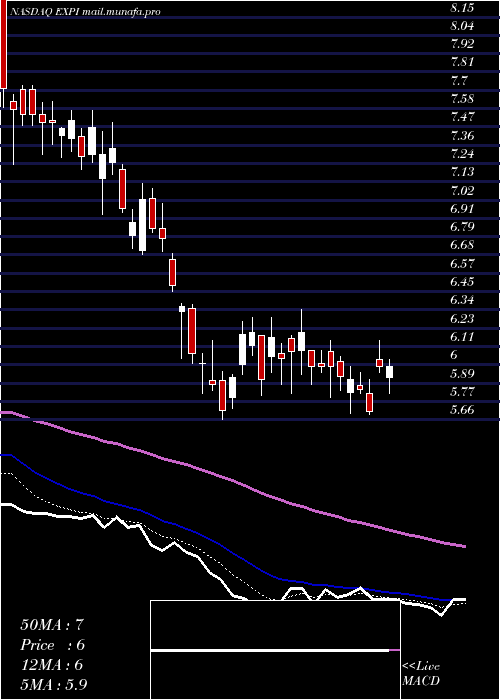Click the 6.34 price axis label
The height and width of the screenshot is (700, 500).
pyautogui.click(x=462, y=300)
